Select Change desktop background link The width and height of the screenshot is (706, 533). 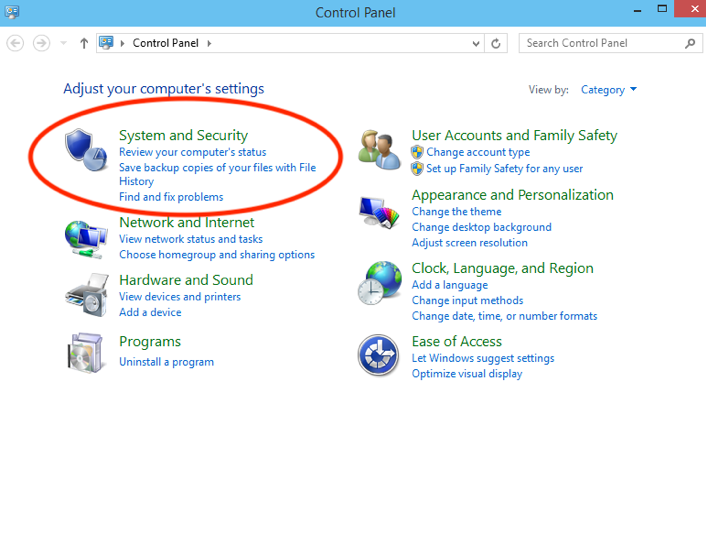(x=481, y=227)
